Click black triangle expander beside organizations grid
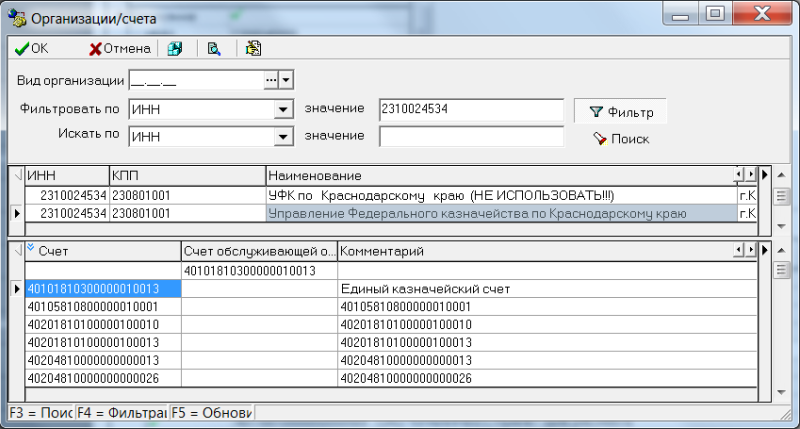Image resolution: width=800 pixels, height=429 pixels. click(764, 175)
